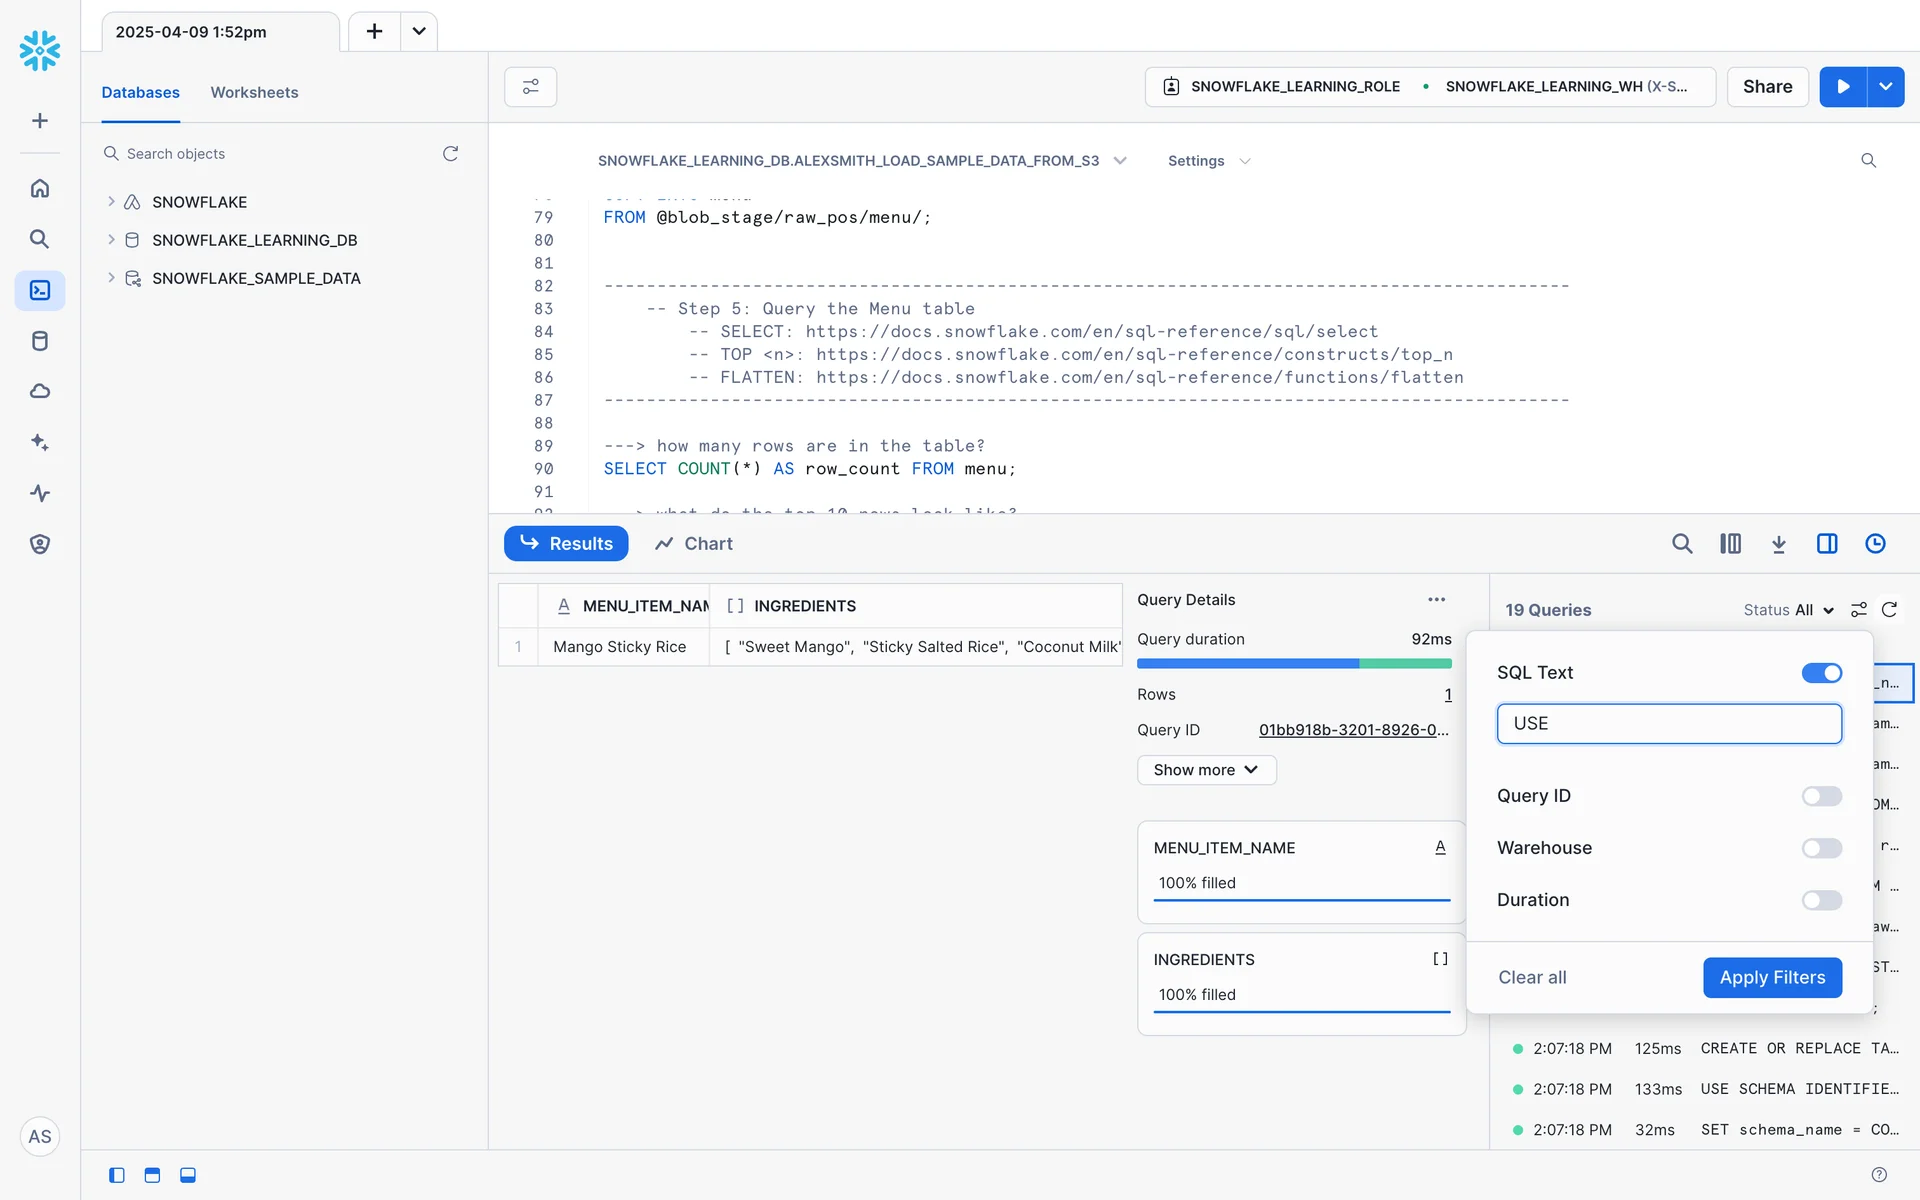The height and width of the screenshot is (1200, 1920).
Task: Open the AI & ML sparkle icon
Action: click(40, 442)
